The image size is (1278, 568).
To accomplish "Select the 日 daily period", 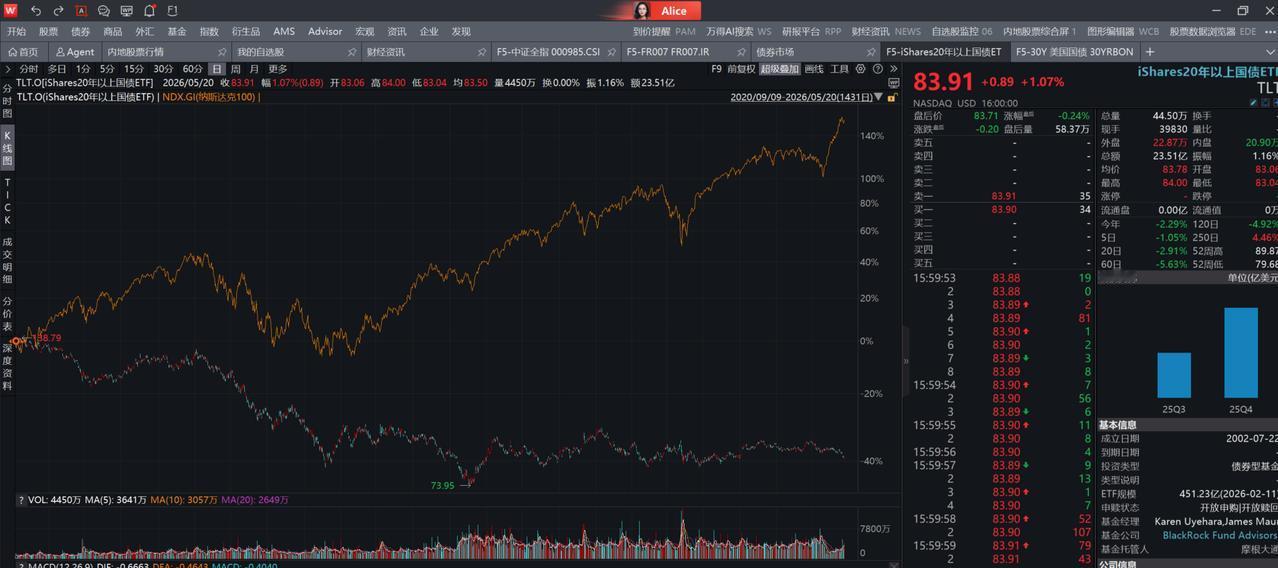I will (x=216, y=69).
